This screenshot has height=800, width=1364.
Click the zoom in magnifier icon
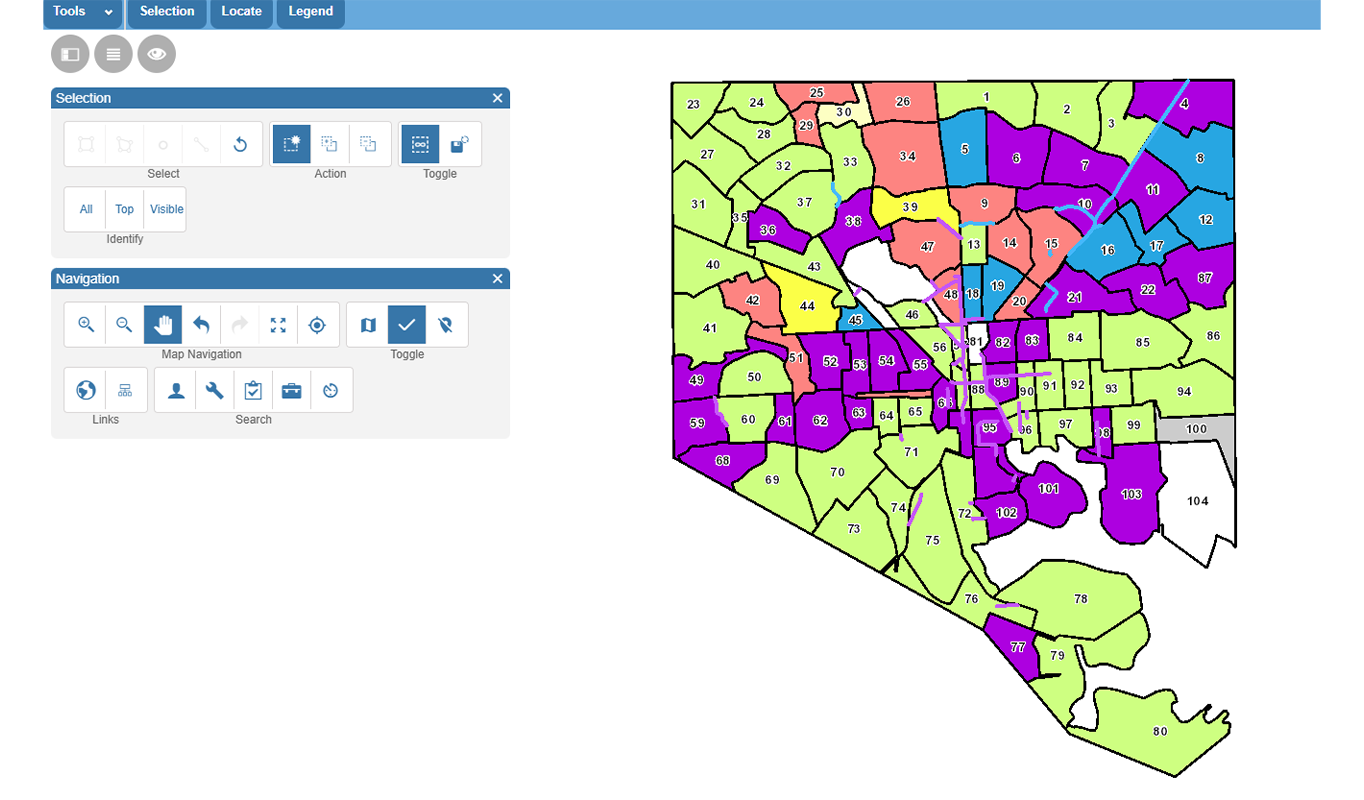pyautogui.click(x=86, y=325)
